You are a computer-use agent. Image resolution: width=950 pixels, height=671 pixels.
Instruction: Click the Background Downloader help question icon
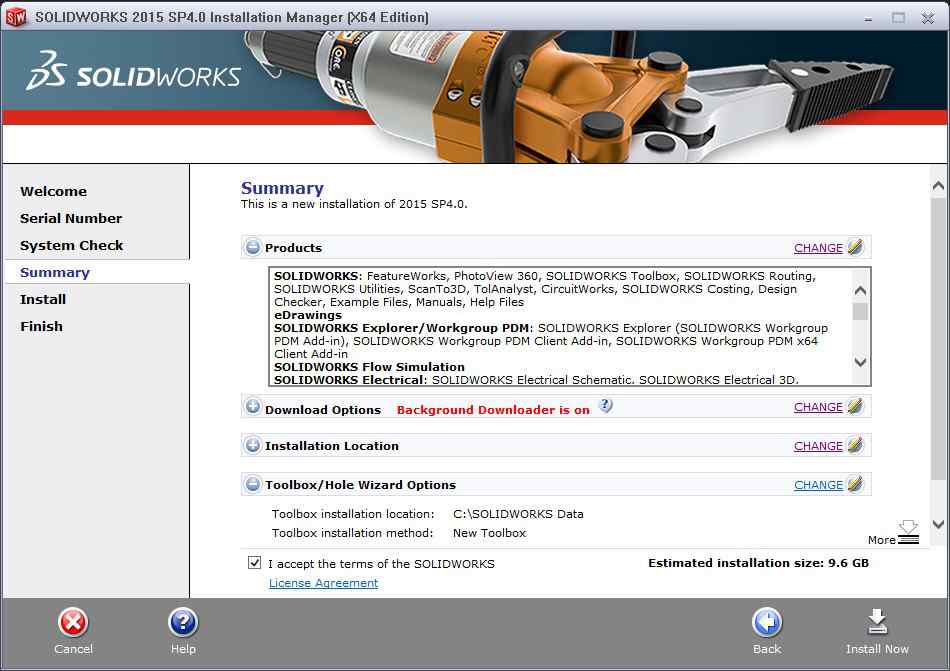pyautogui.click(x=605, y=406)
